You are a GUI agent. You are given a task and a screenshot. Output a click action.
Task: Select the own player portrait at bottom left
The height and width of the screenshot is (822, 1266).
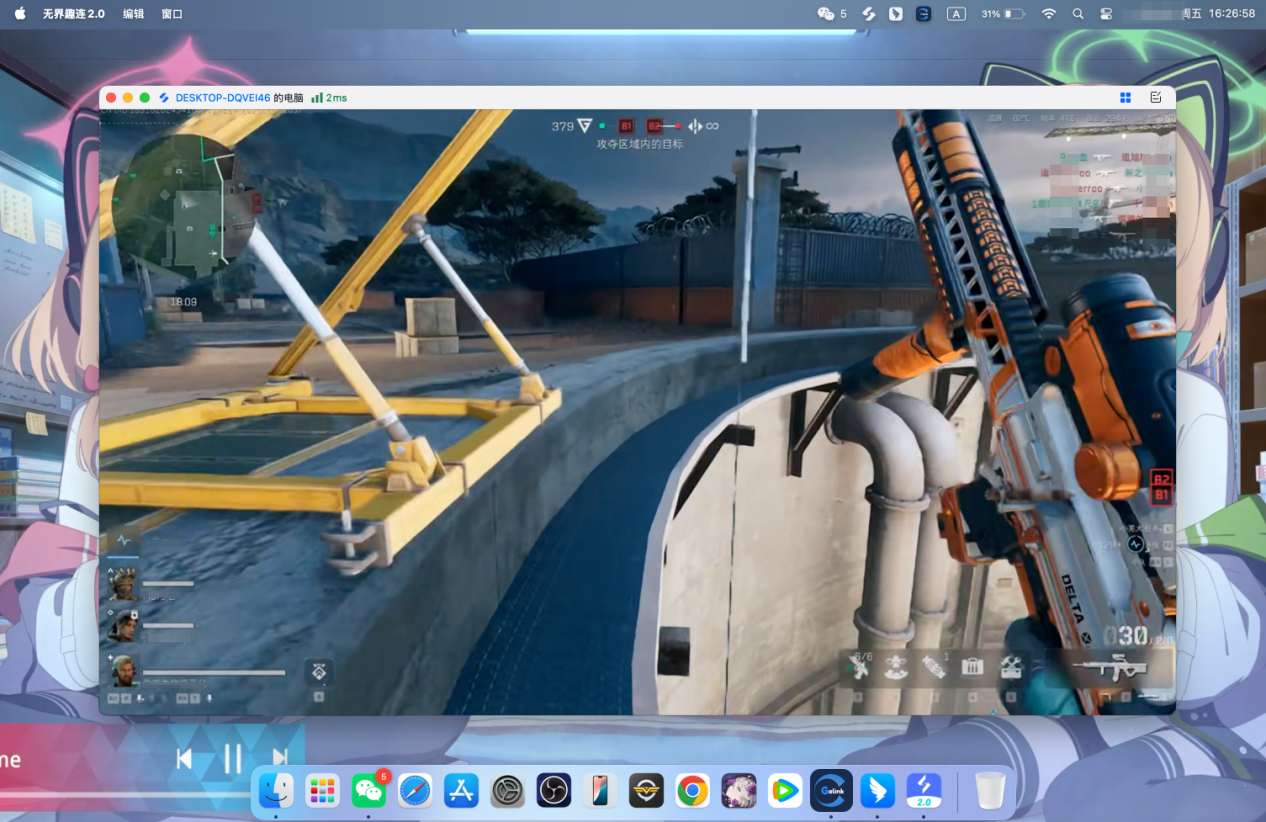click(x=123, y=670)
